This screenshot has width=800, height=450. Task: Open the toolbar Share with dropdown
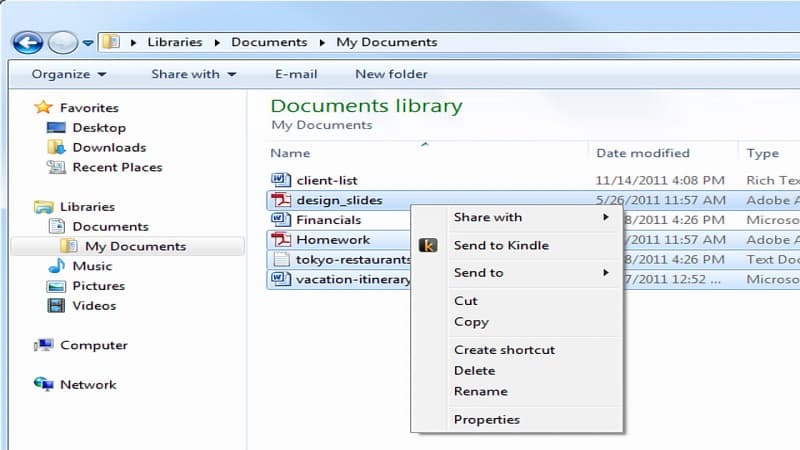(x=193, y=74)
